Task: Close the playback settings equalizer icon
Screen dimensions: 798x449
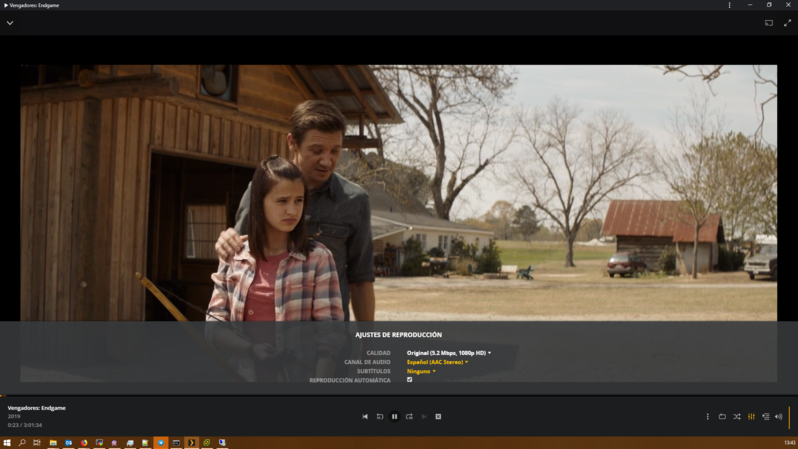Action: [x=751, y=416]
